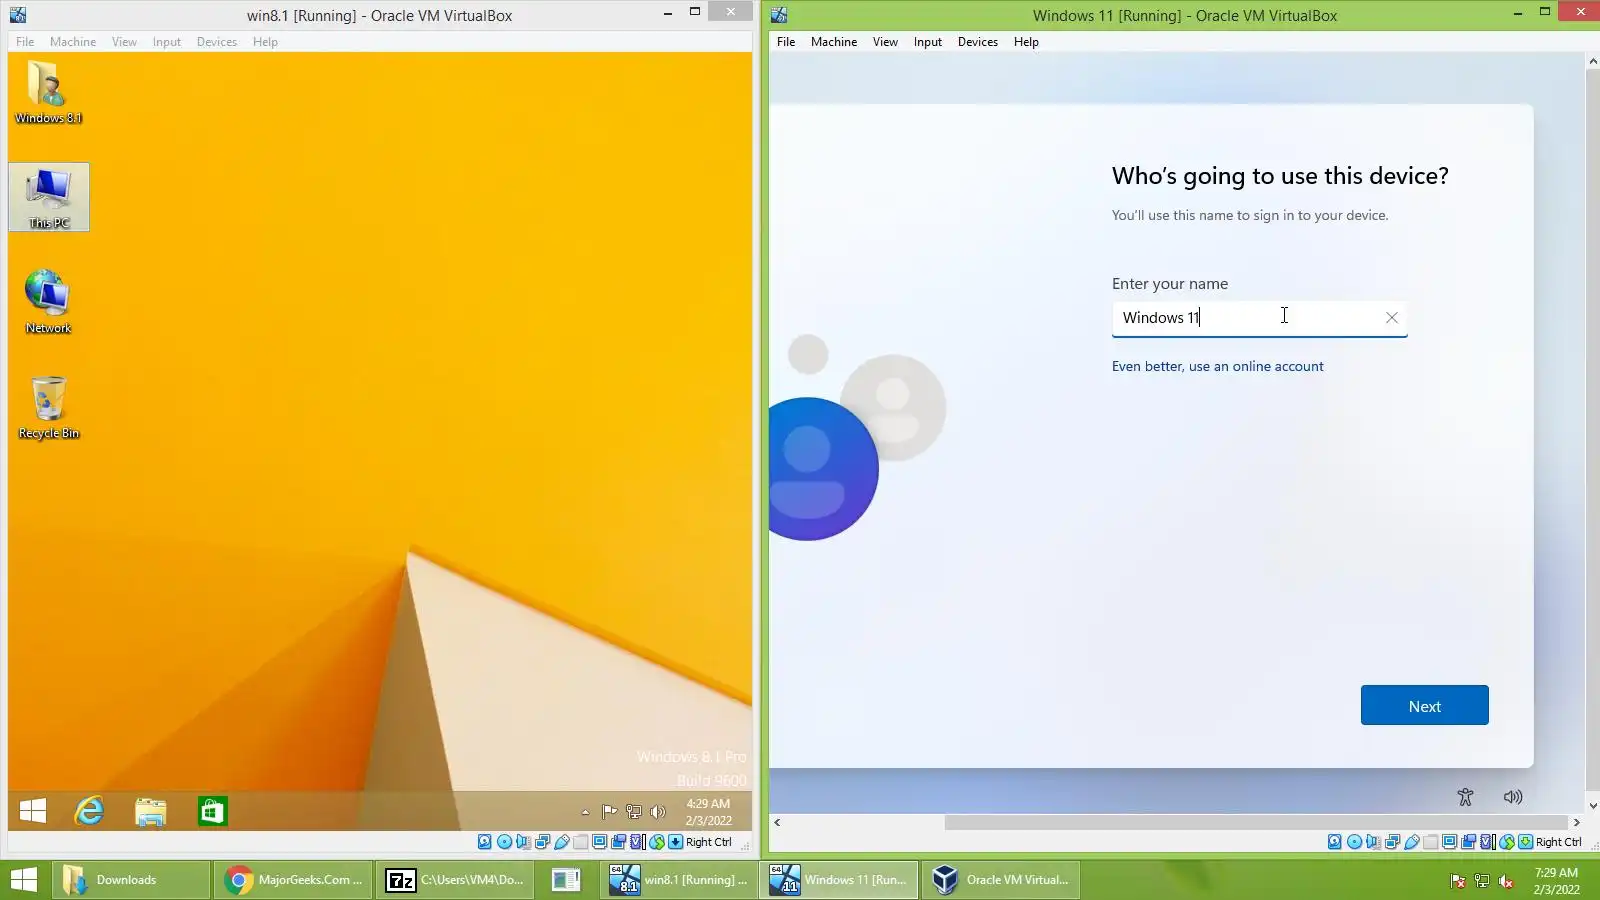Show hidden tray icons in win8.1 guest
1600x900 pixels.
click(585, 812)
